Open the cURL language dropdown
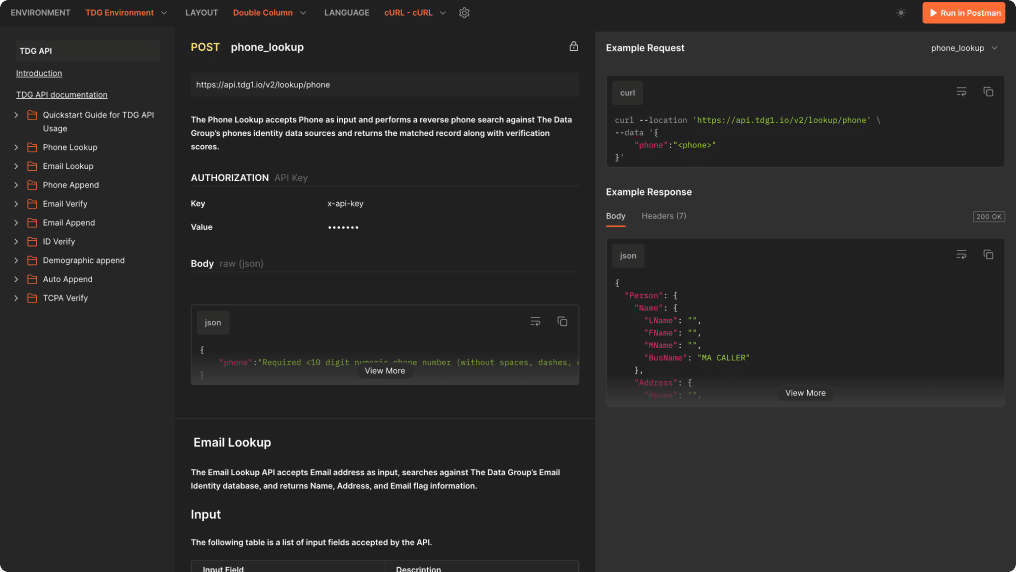This screenshot has width=1016, height=572. point(415,13)
